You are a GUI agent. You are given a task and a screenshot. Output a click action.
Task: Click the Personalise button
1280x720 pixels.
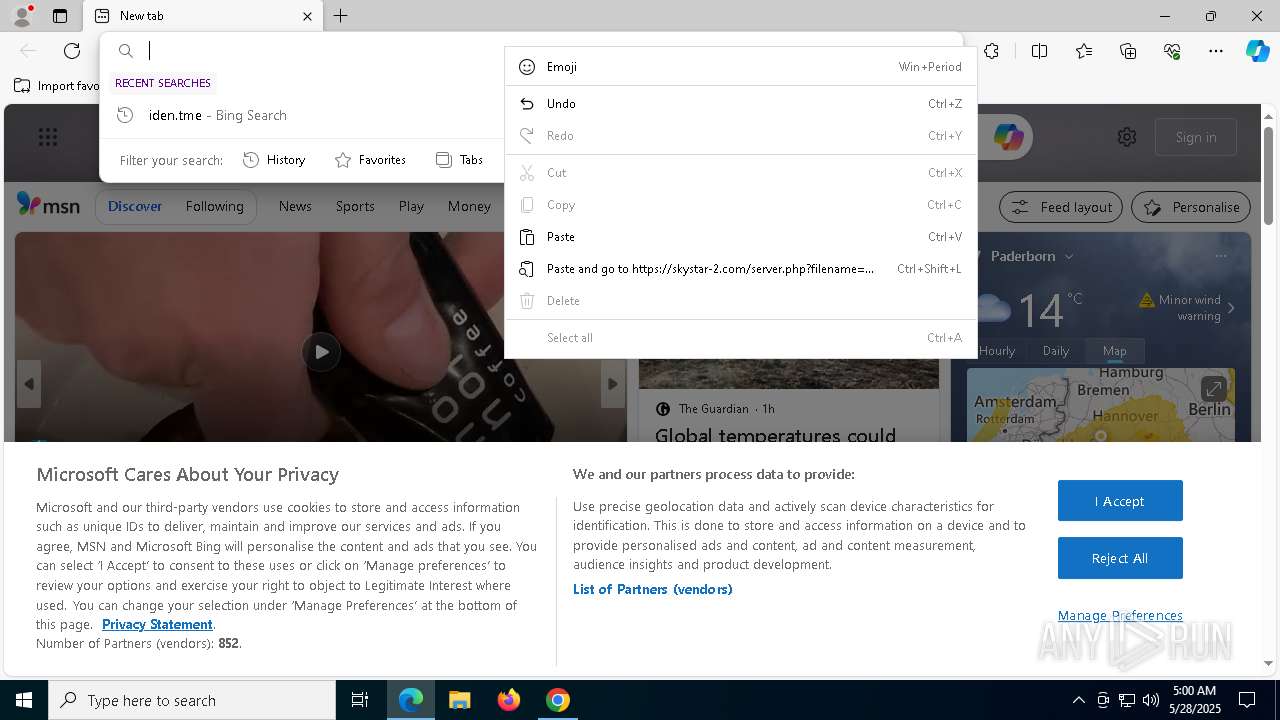click(x=1191, y=207)
